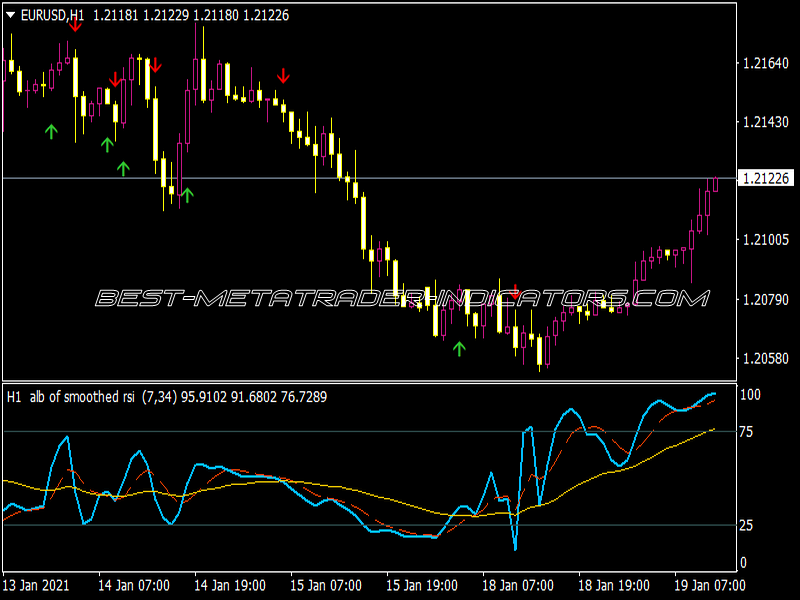Click the 13 Jan 2021 date label
Screen dimensions: 800x600
[x=36, y=585]
